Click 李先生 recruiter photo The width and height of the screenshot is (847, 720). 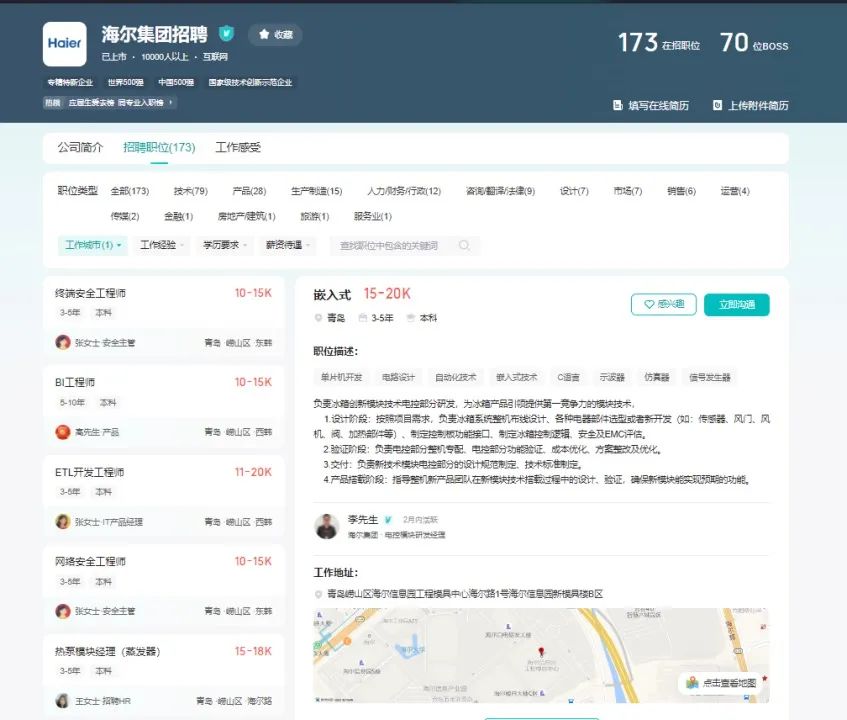pos(327,526)
